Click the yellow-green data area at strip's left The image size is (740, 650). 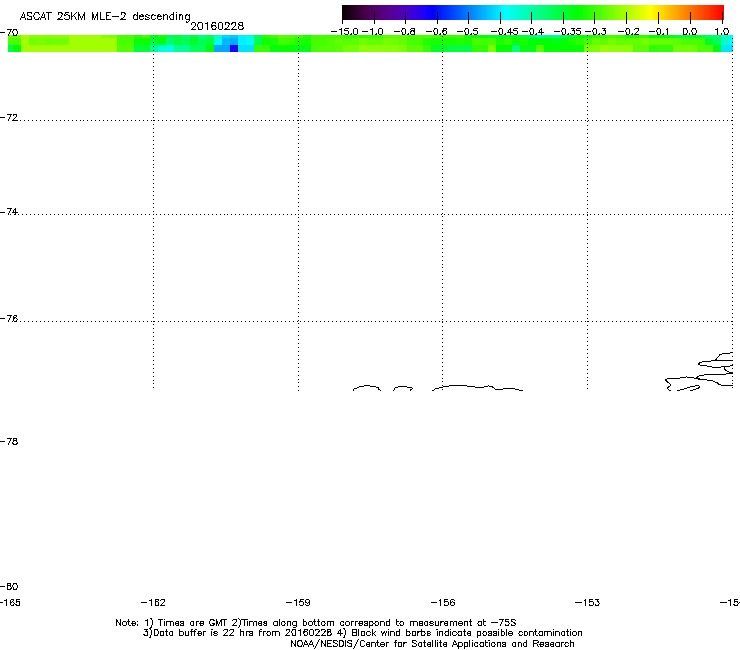tap(71, 43)
